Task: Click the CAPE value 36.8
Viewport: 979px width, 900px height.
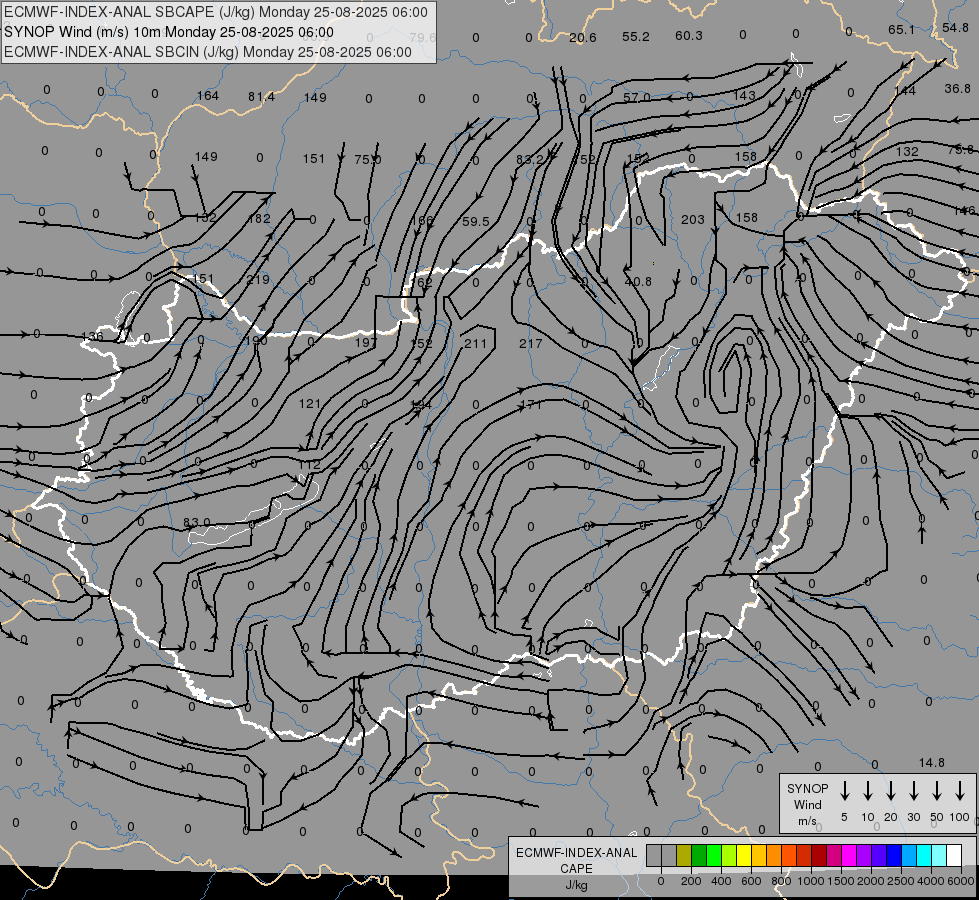Action: coord(957,89)
